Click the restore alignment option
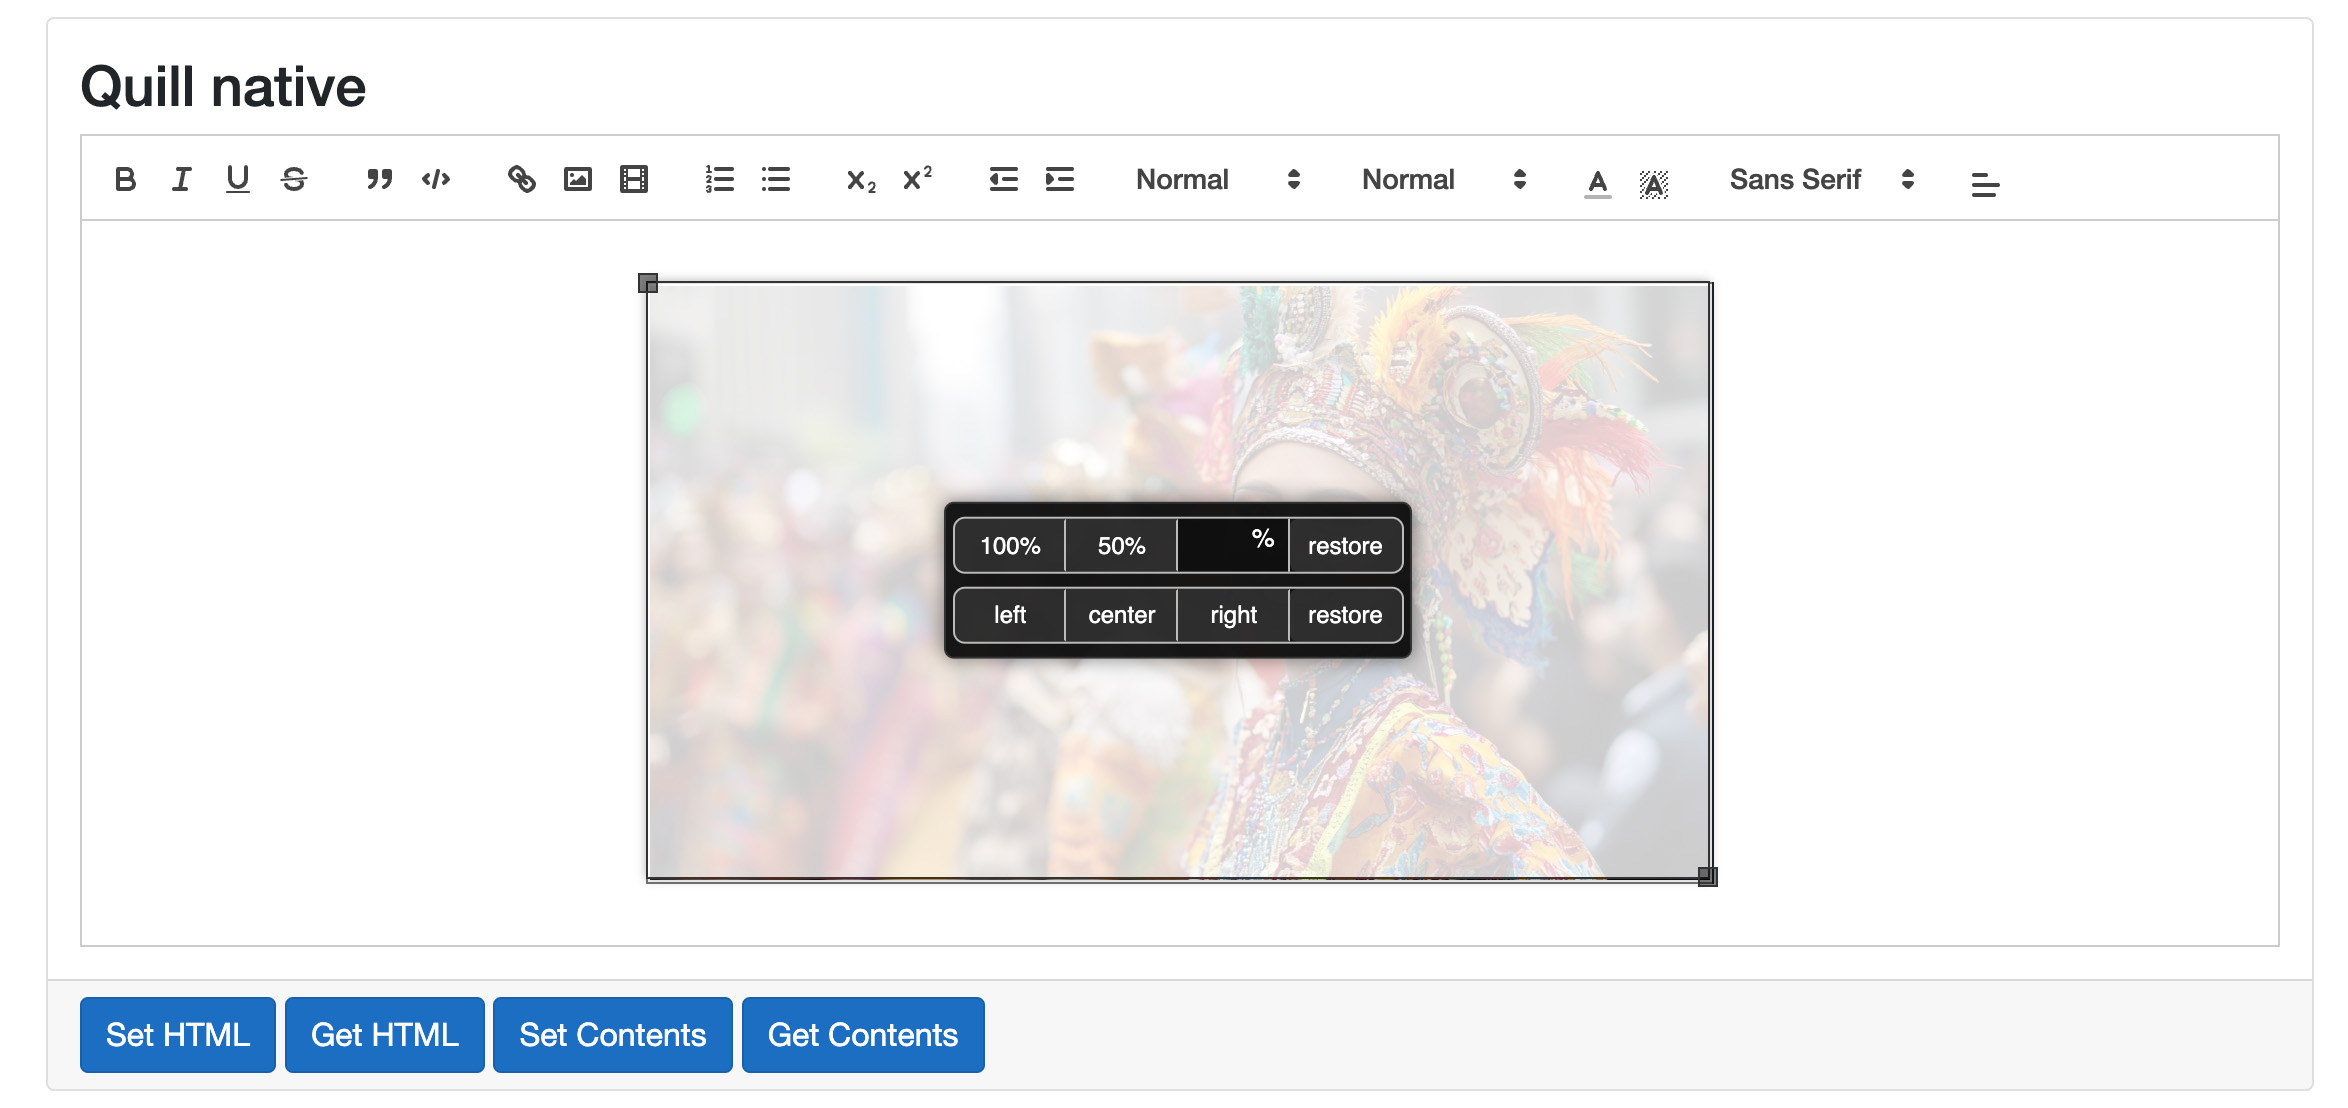The height and width of the screenshot is (1108, 2348). point(1343,615)
